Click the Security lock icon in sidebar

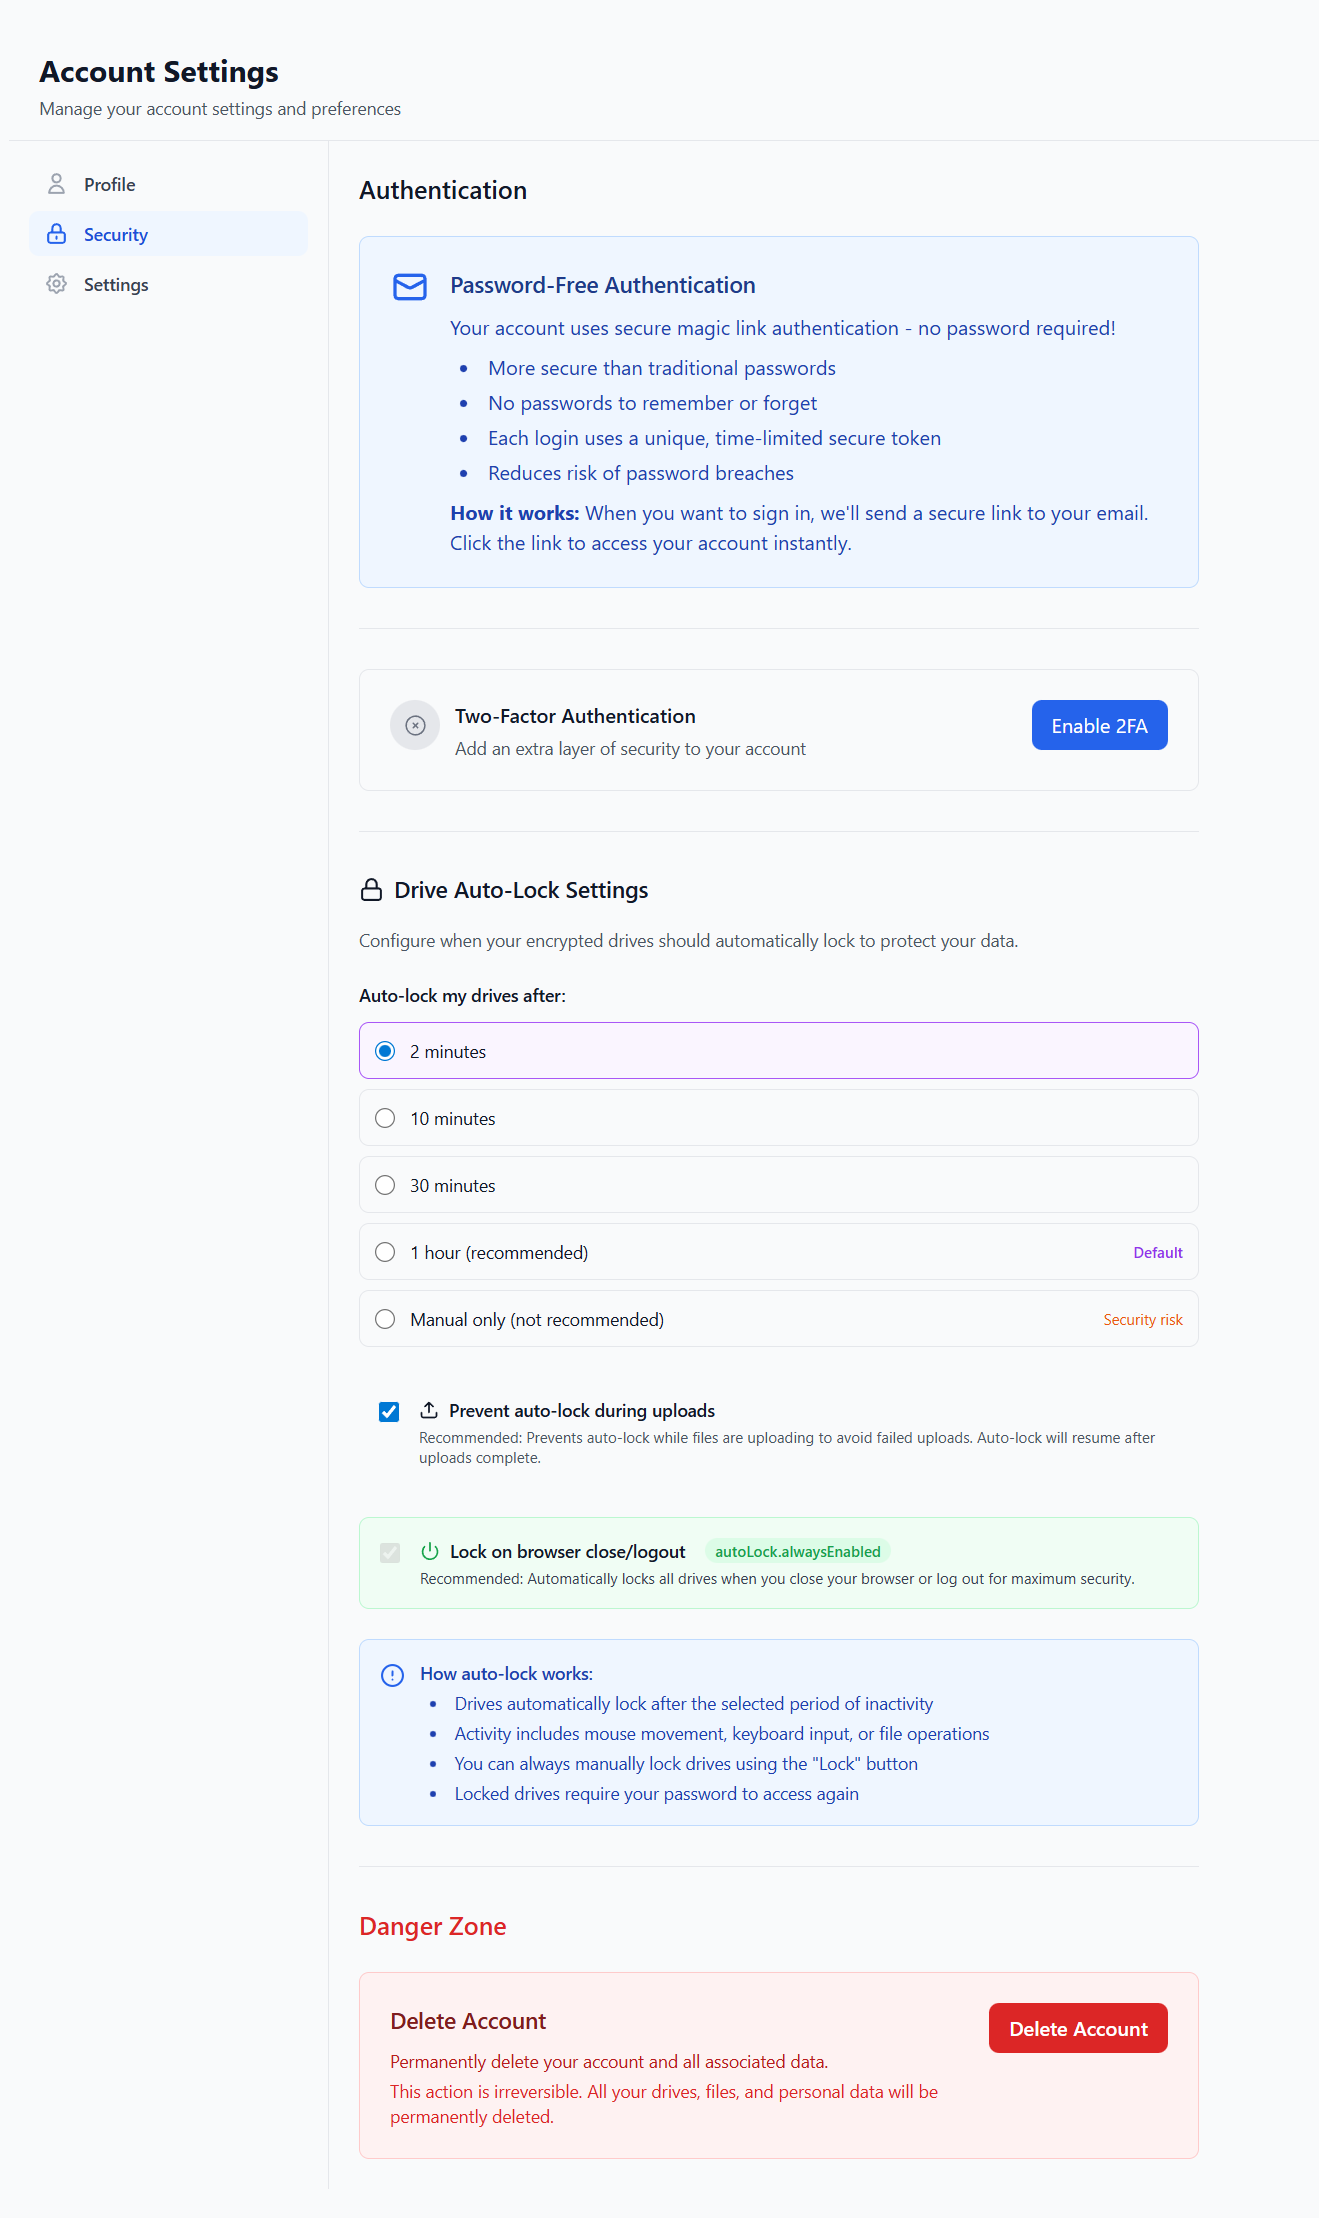[57, 234]
